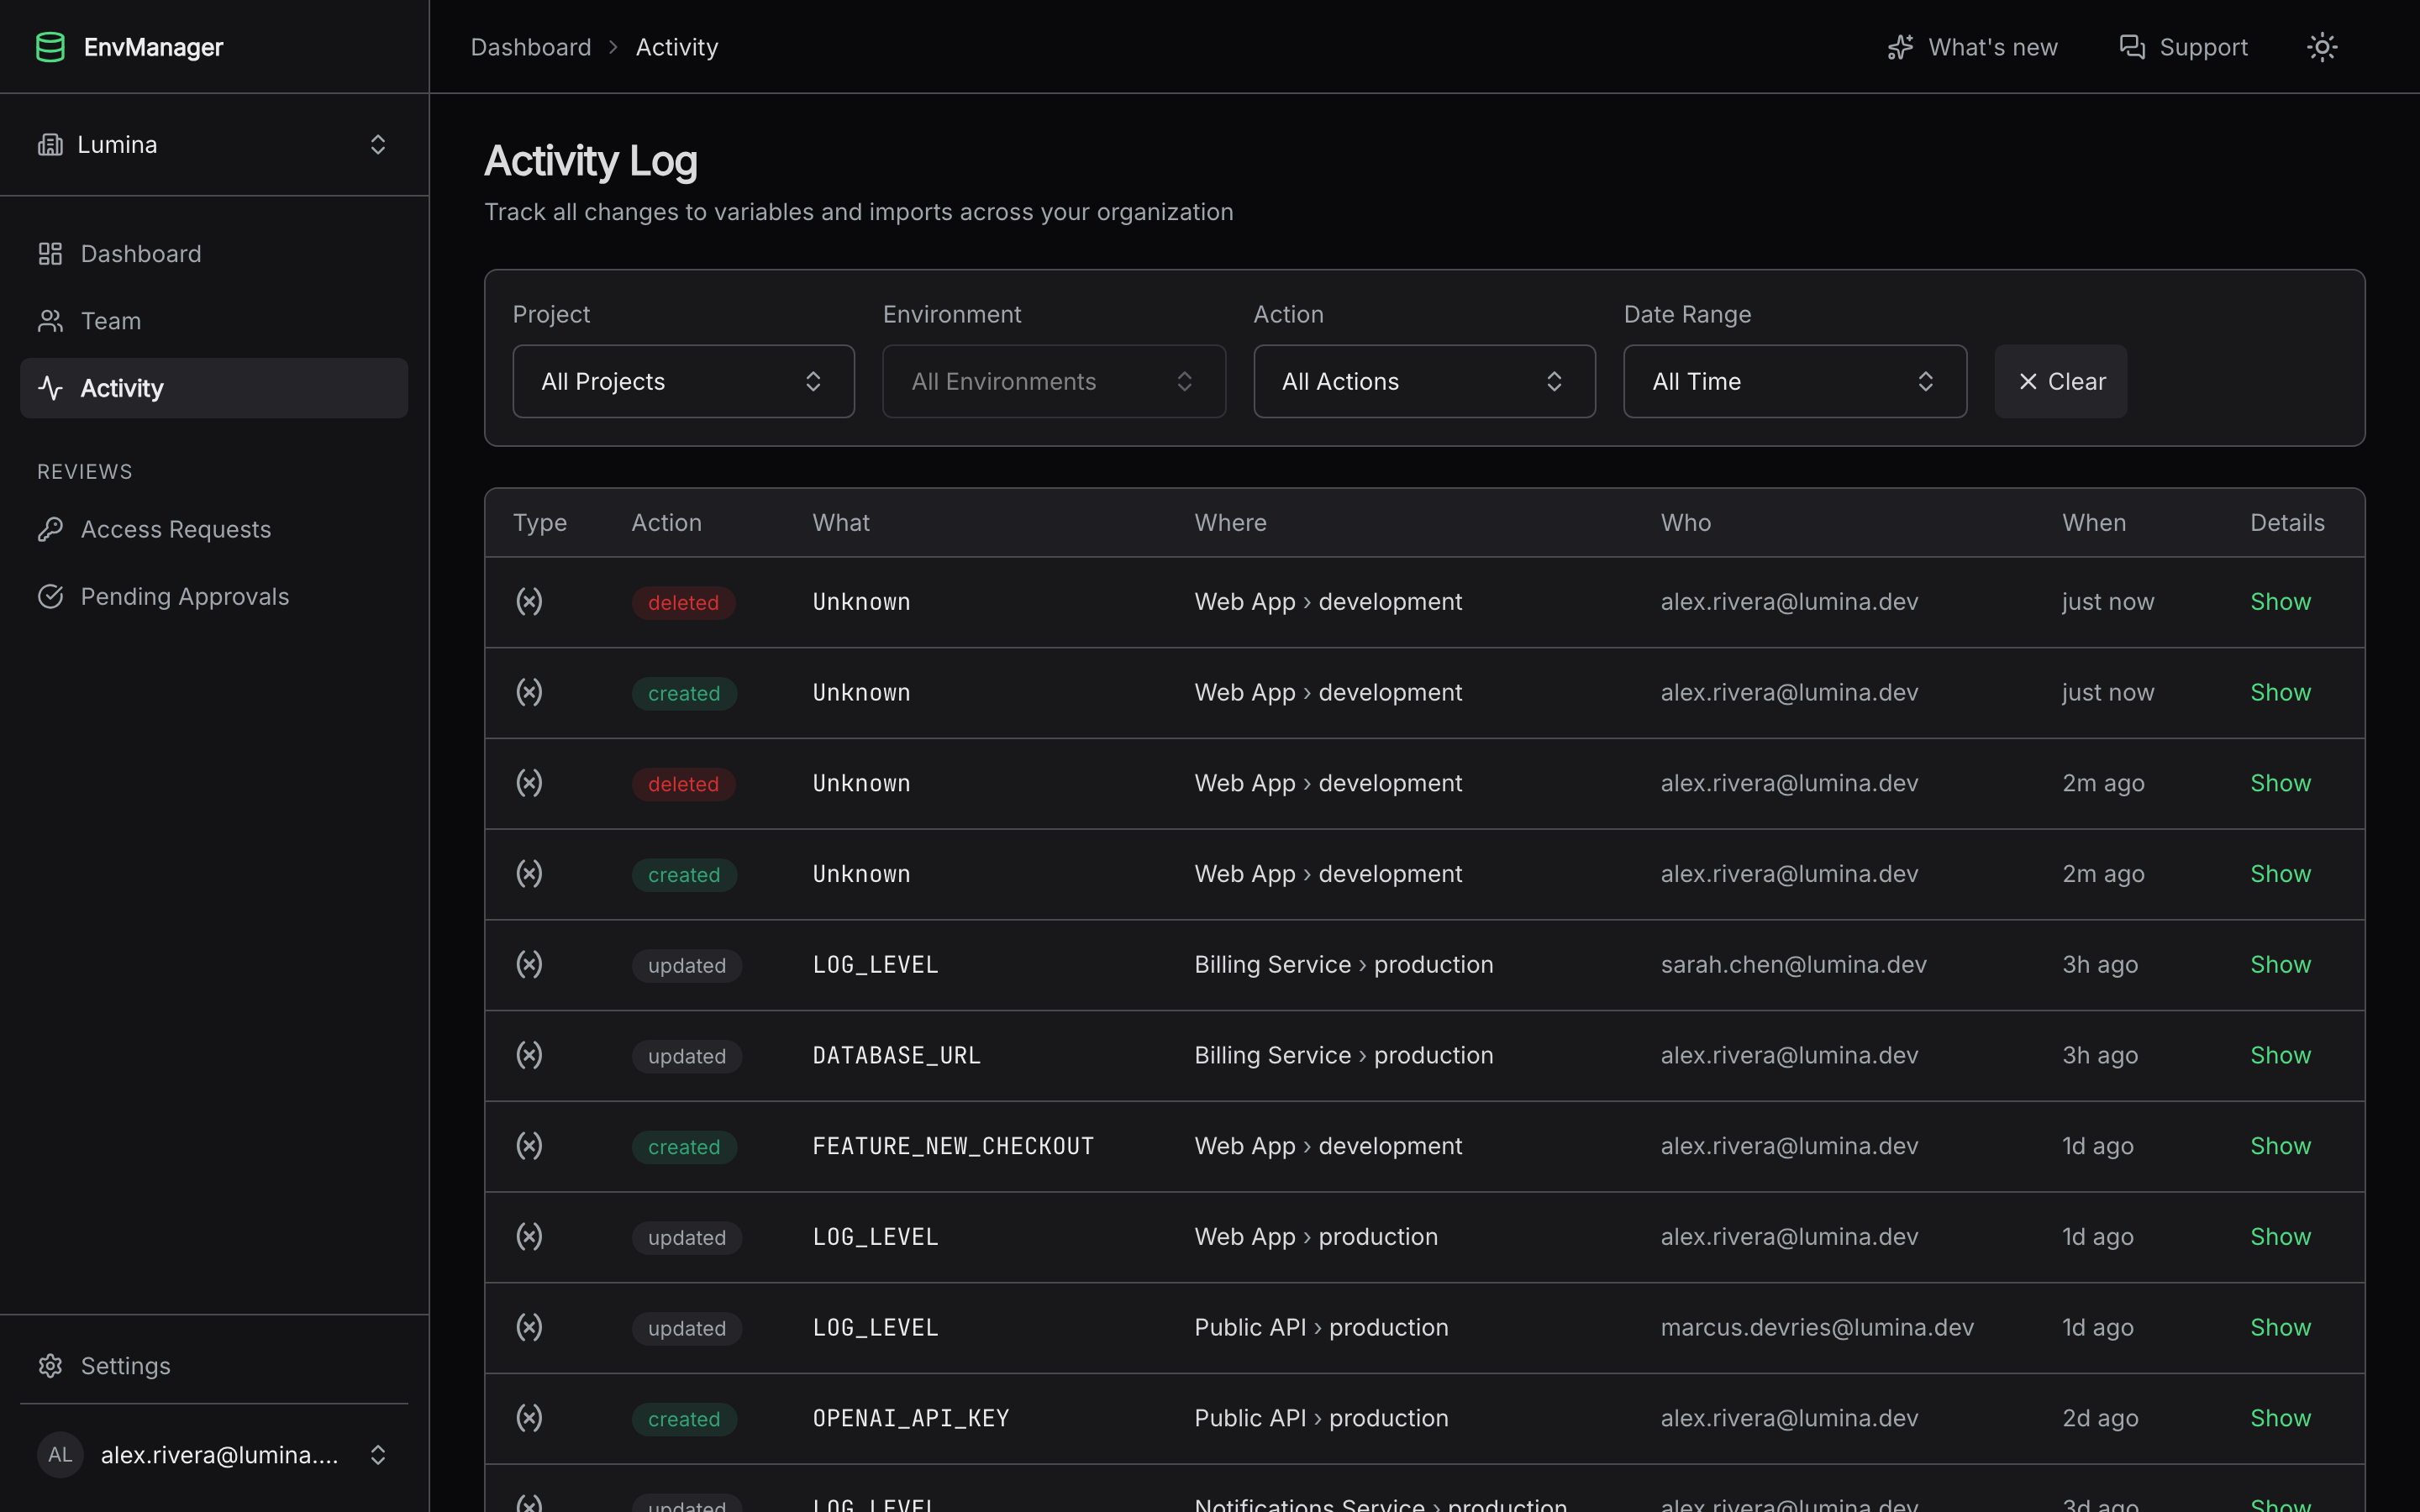
Task: Click the updated badge in DATABASE_URL row
Action: tap(686, 1057)
